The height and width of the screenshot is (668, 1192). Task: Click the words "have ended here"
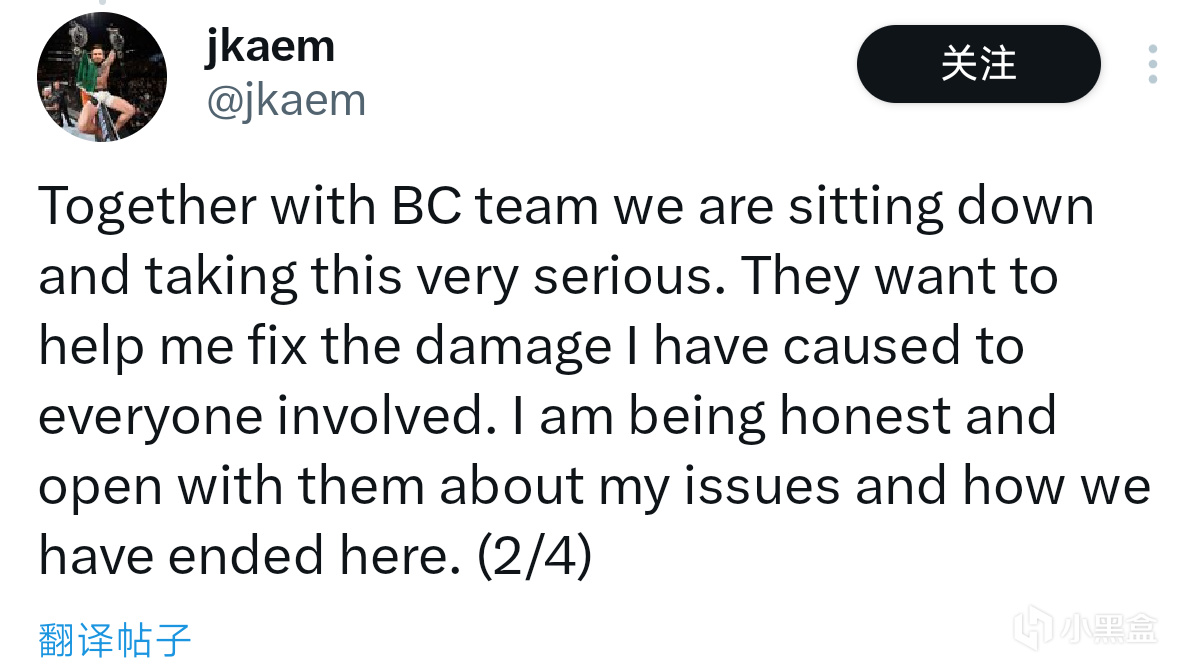[x=250, y=556]
